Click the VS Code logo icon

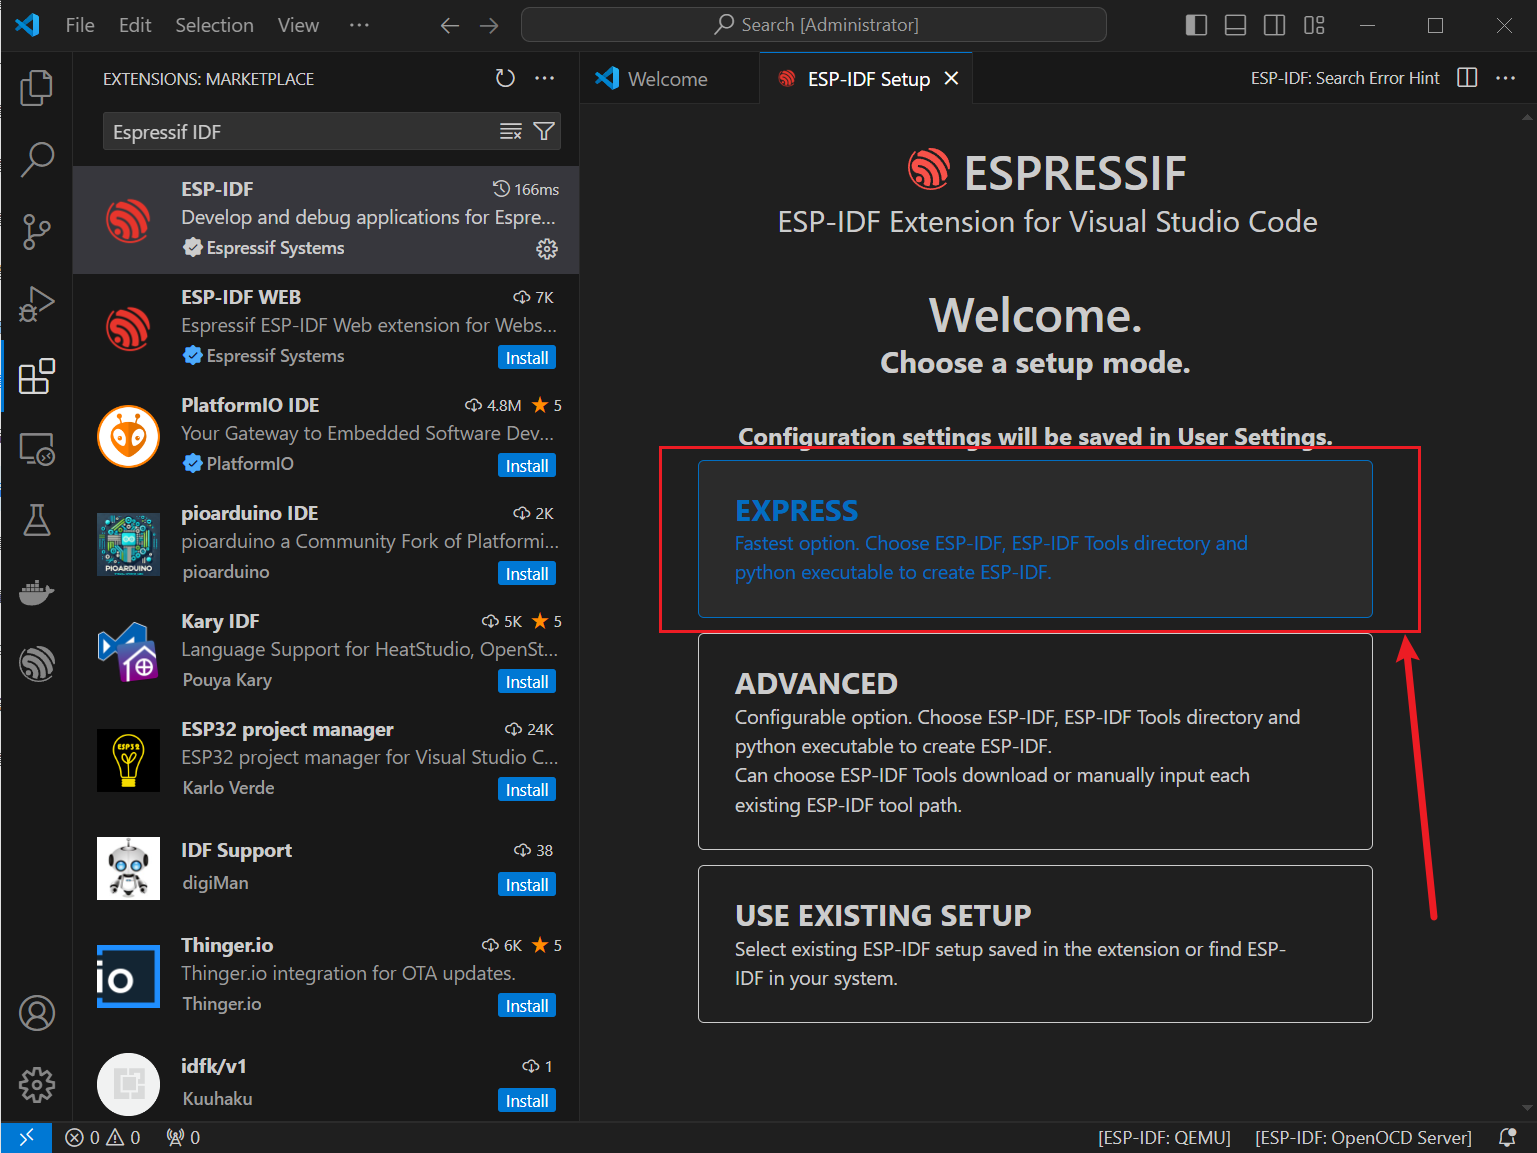(x=27, y=25)
